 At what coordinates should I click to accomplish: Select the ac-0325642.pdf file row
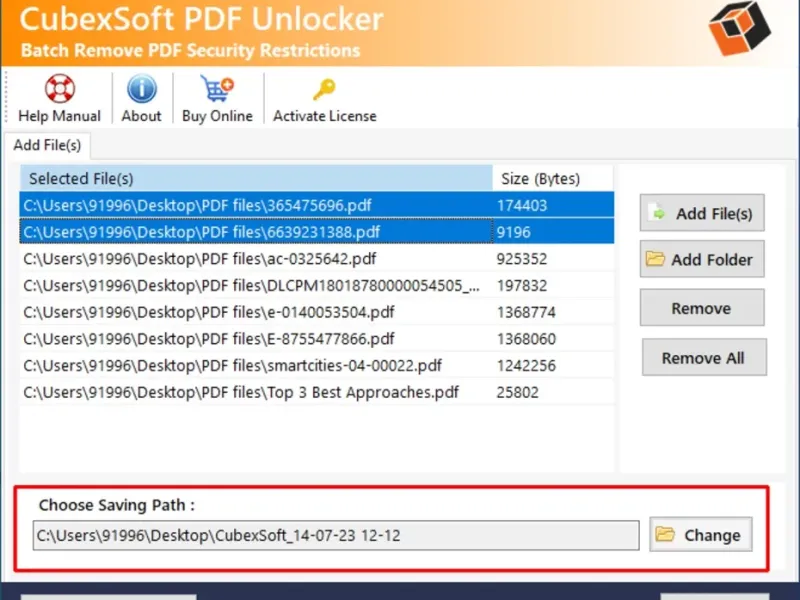[x=317, y=259]
